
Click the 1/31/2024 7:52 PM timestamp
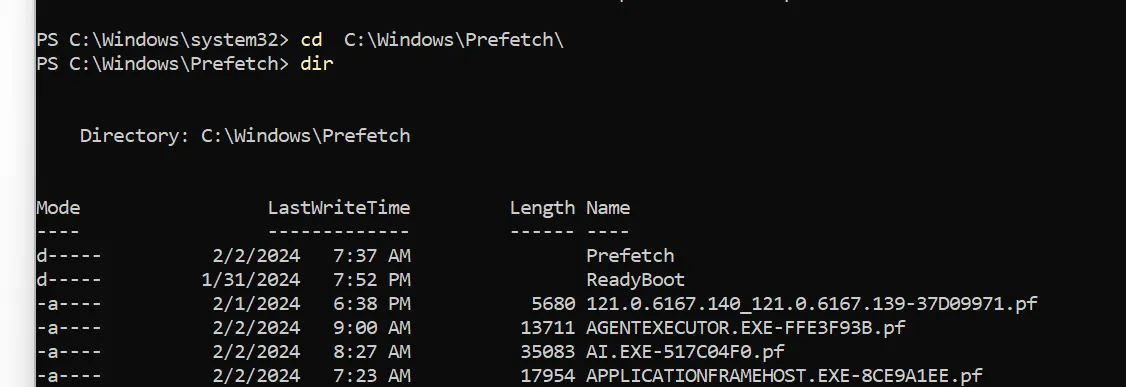click(x=306, y=280)
